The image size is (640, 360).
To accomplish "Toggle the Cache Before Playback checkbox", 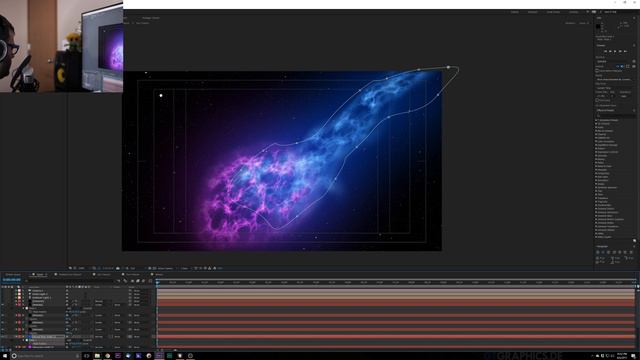I will point(597,71).
